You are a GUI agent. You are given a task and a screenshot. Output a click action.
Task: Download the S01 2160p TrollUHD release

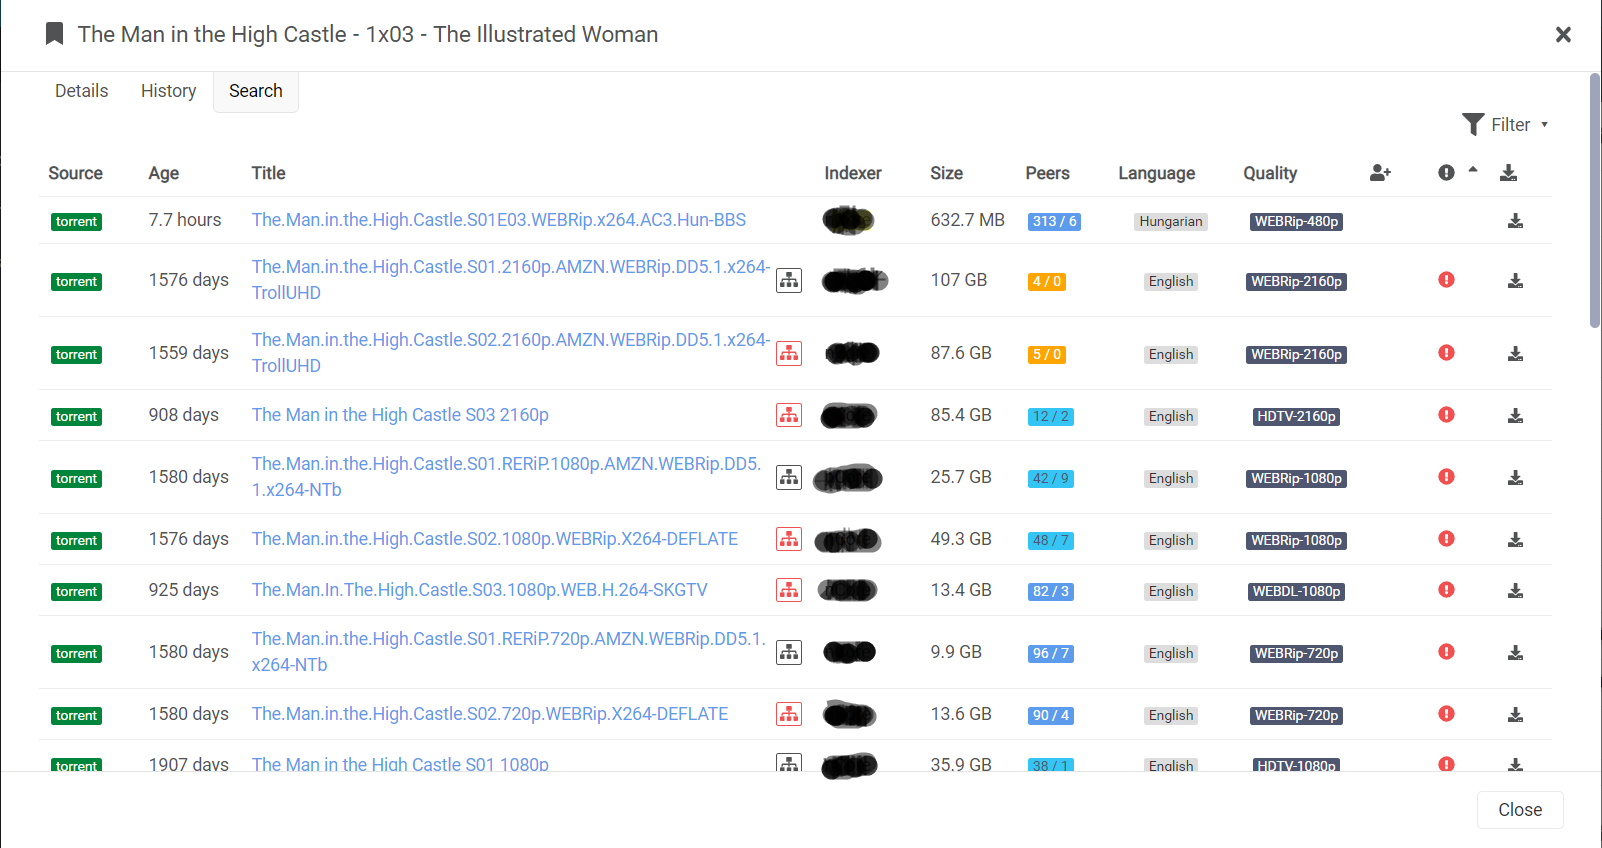coord(1515,281)
